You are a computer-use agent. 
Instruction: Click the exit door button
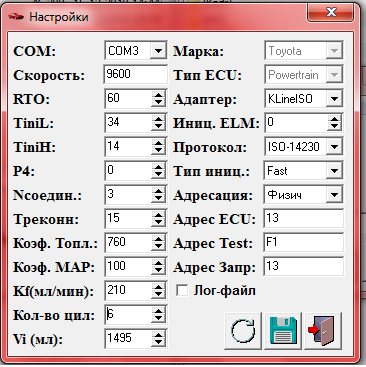pos(323,331)
